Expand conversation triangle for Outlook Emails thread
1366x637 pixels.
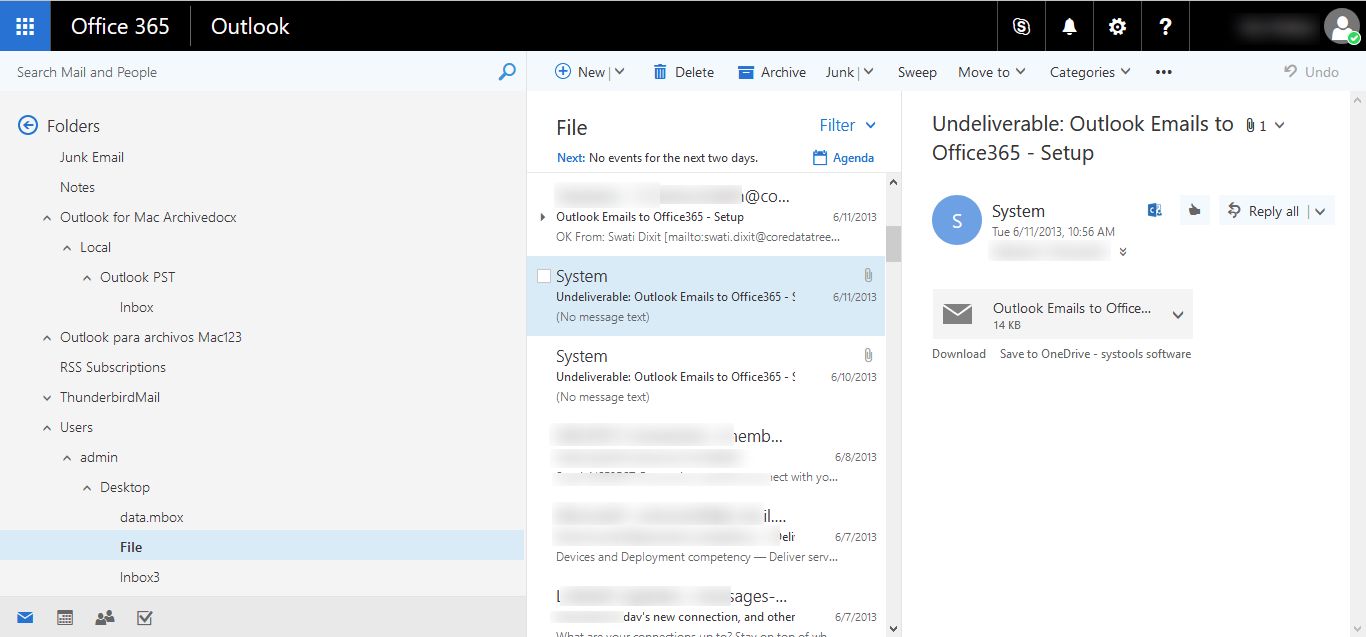coord(543,217)
